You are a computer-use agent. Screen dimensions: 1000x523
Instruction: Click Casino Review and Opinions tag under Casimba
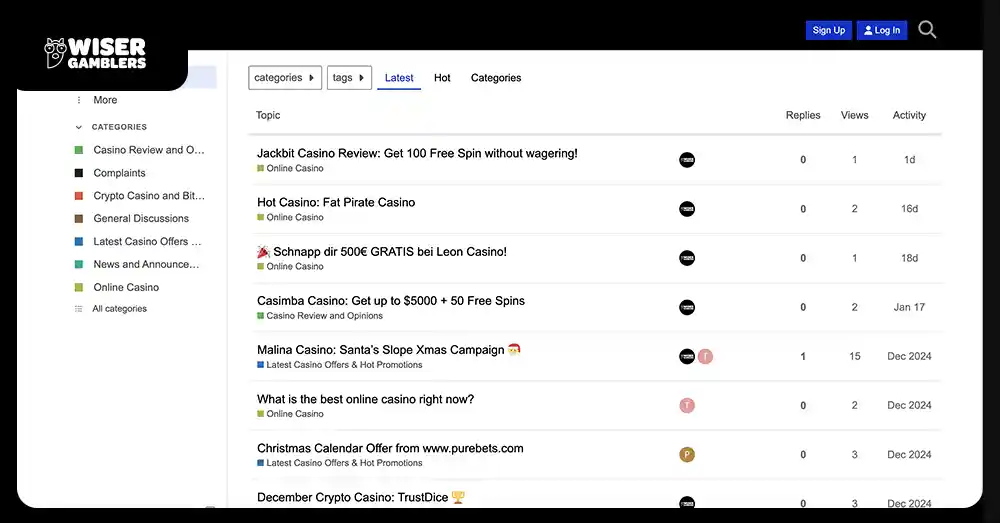(320, 316)
